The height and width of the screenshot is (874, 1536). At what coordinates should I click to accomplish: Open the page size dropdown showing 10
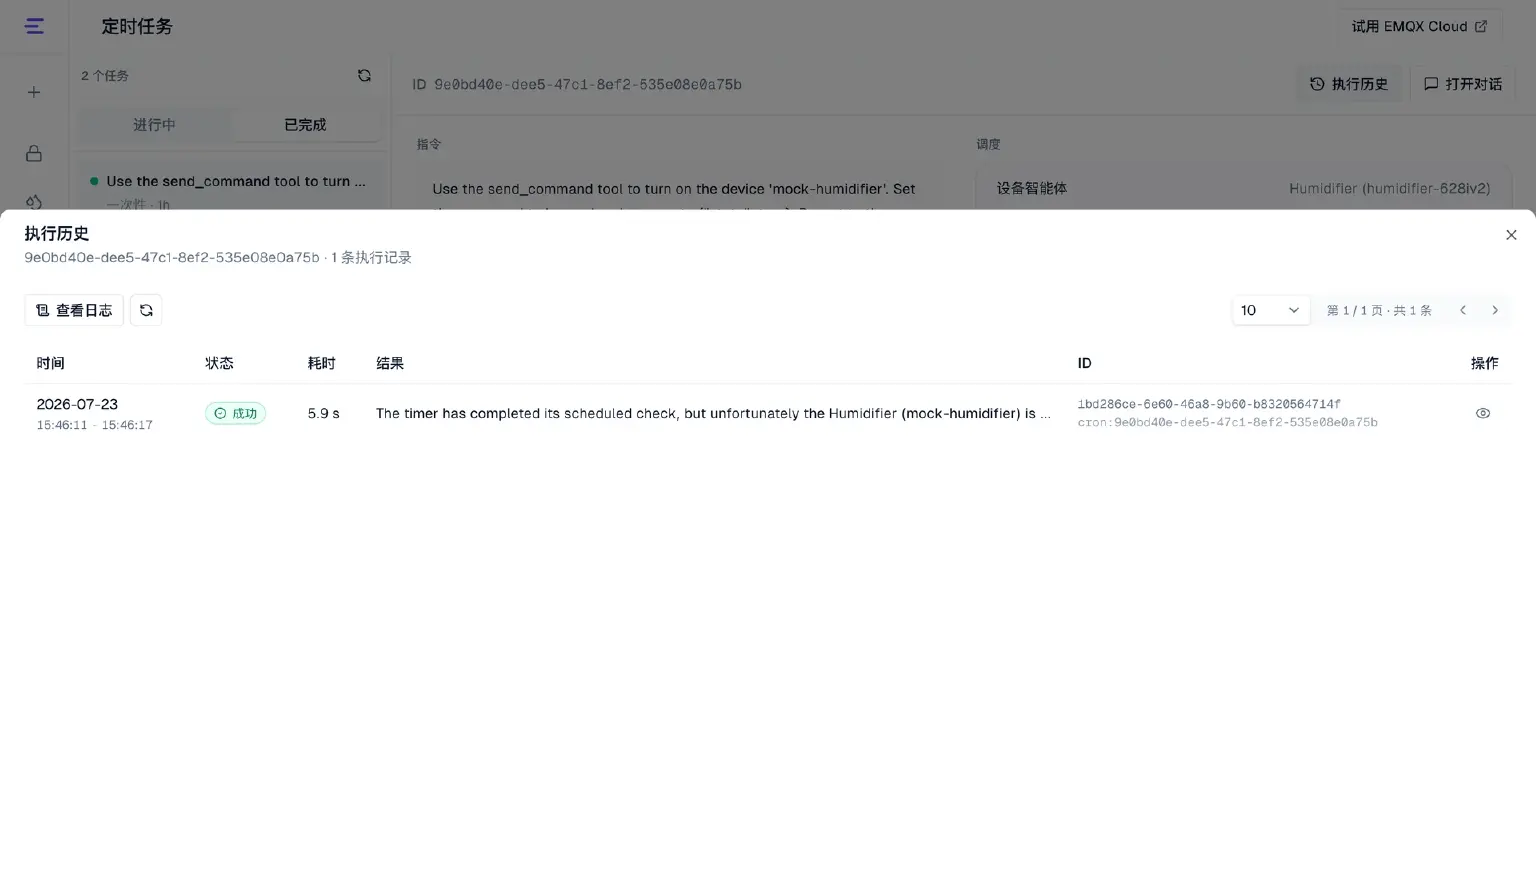pyautogui.click(x=1271, y=310)
